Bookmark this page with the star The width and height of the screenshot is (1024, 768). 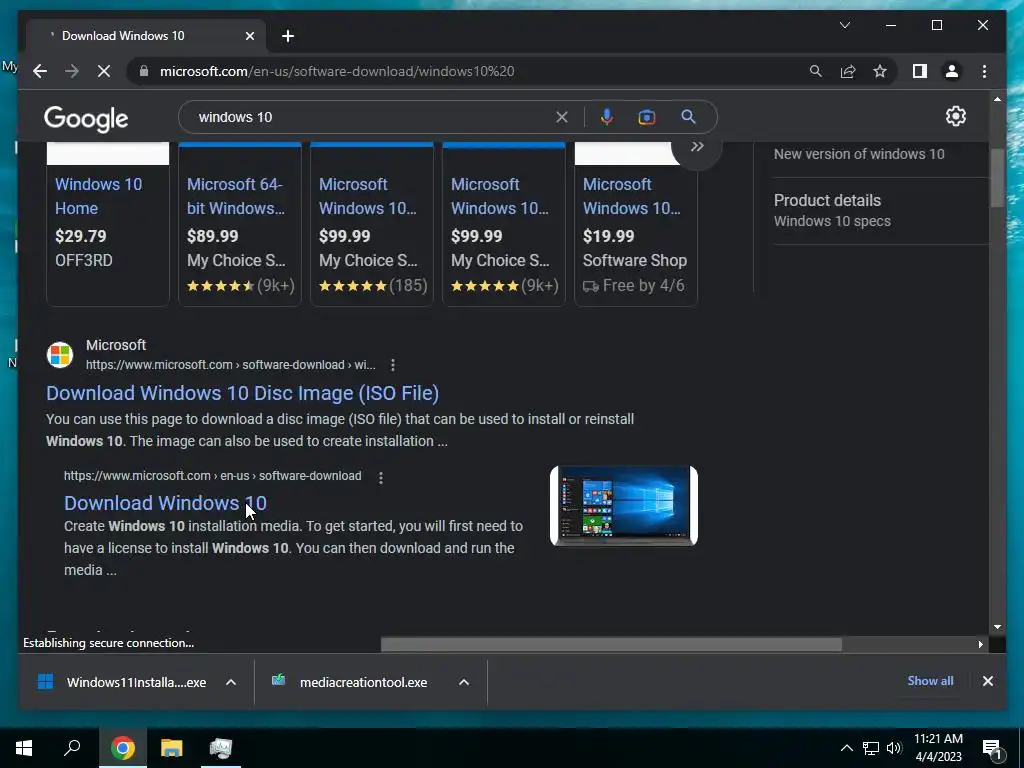pyautogui.click(x=880, y=71)
